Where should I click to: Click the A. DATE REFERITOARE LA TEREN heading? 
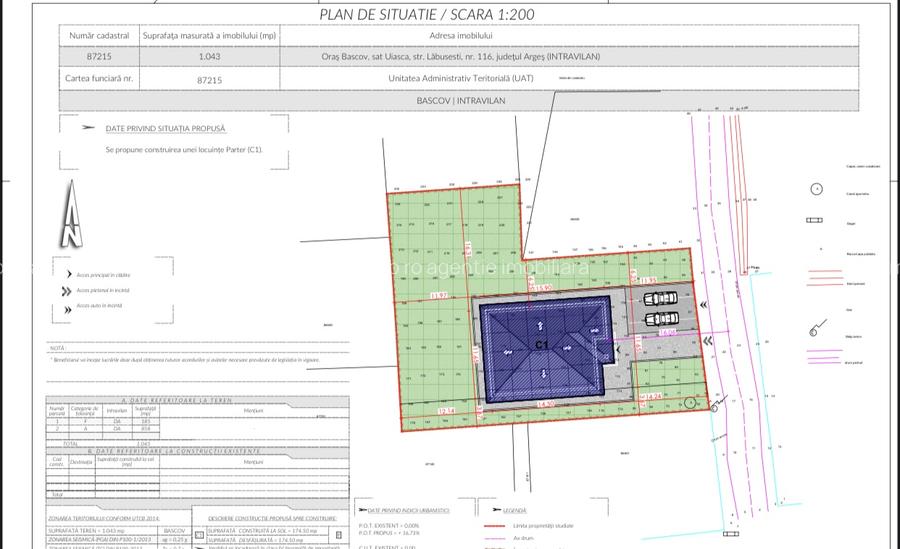pos(177,400)
